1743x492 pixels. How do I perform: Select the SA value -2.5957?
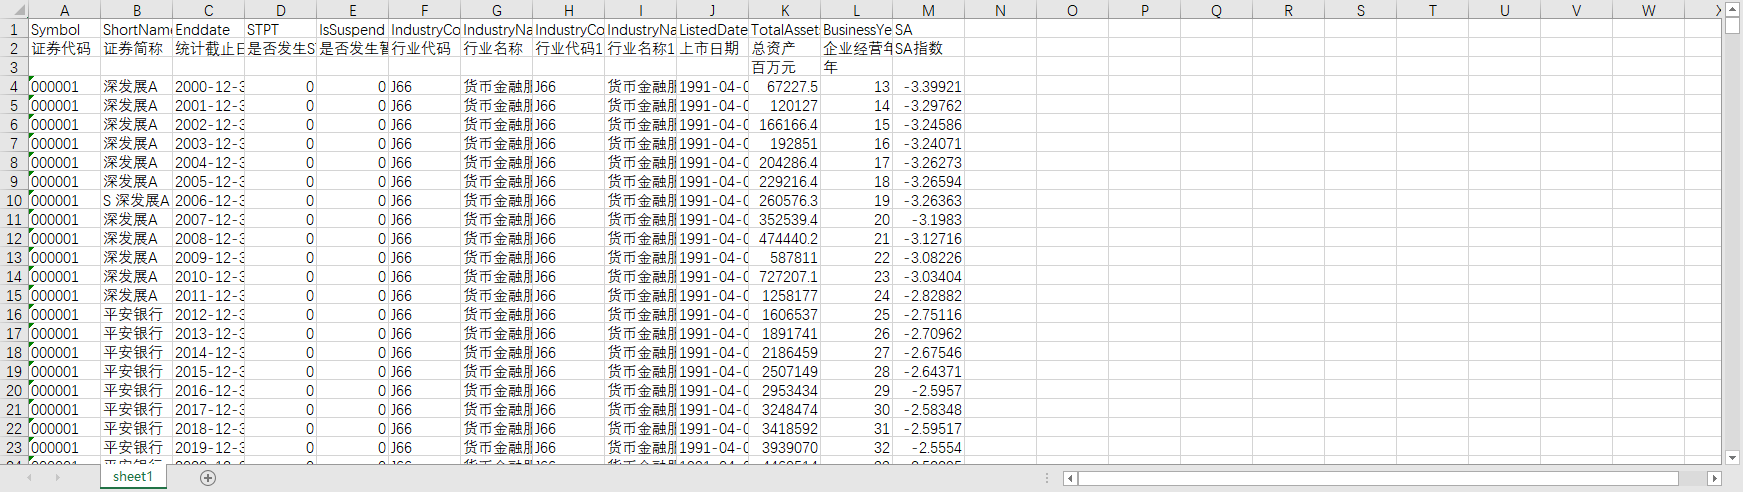click(928, 391)
